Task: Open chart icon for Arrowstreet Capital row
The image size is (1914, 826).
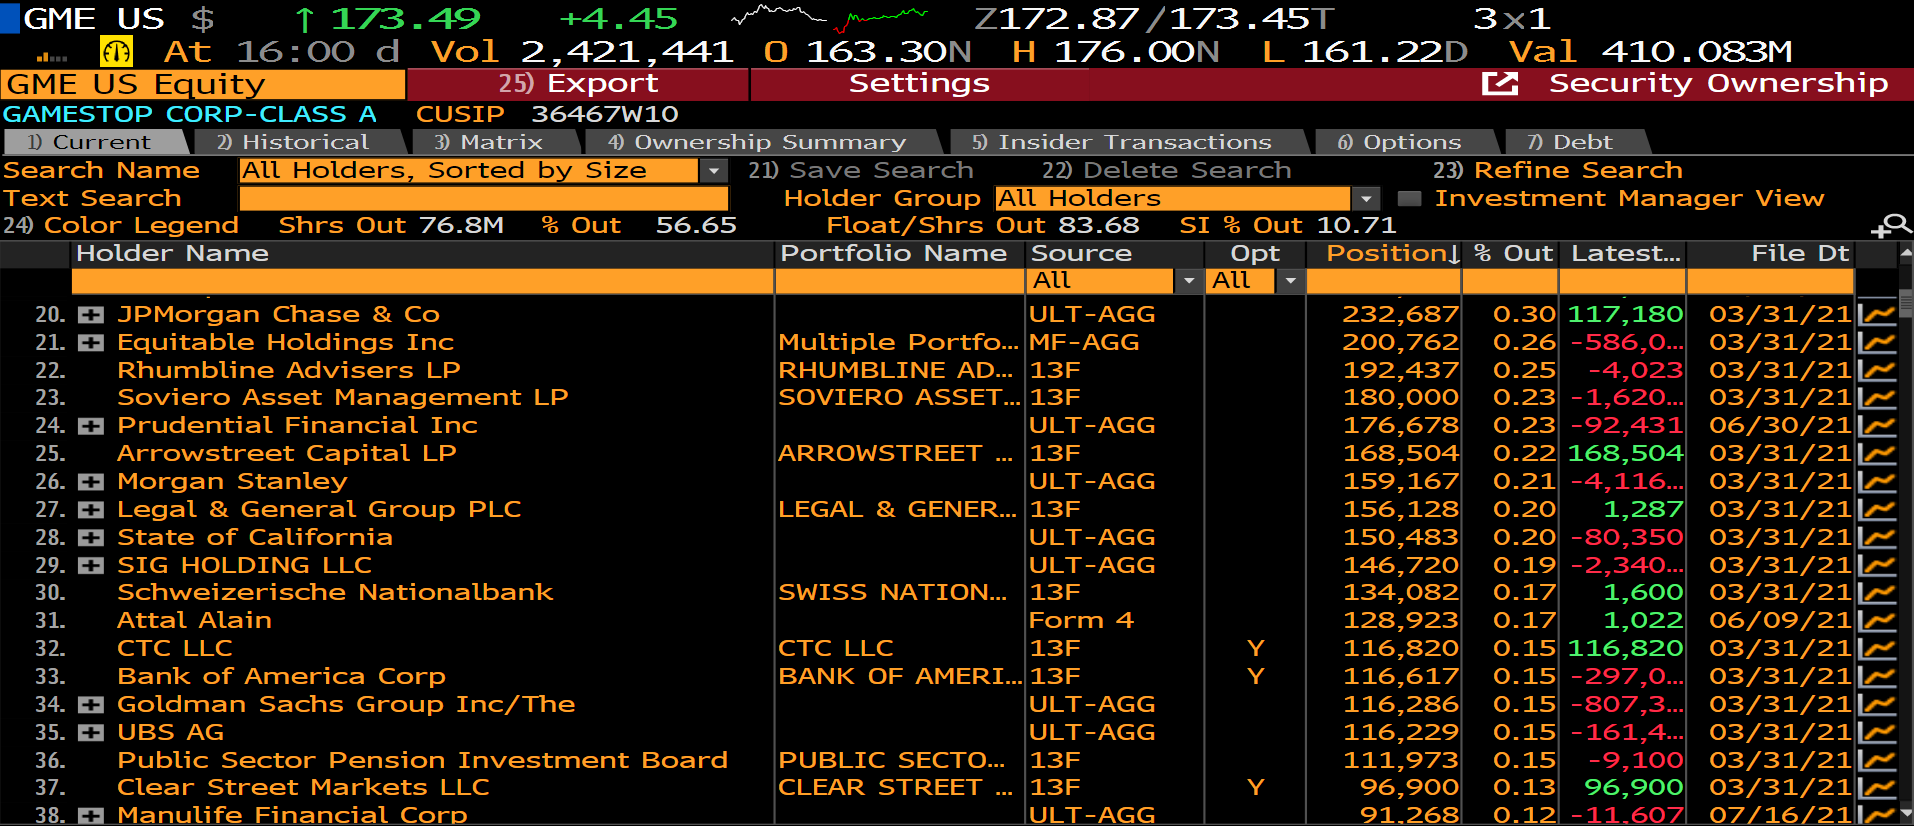Action: 1877,454
